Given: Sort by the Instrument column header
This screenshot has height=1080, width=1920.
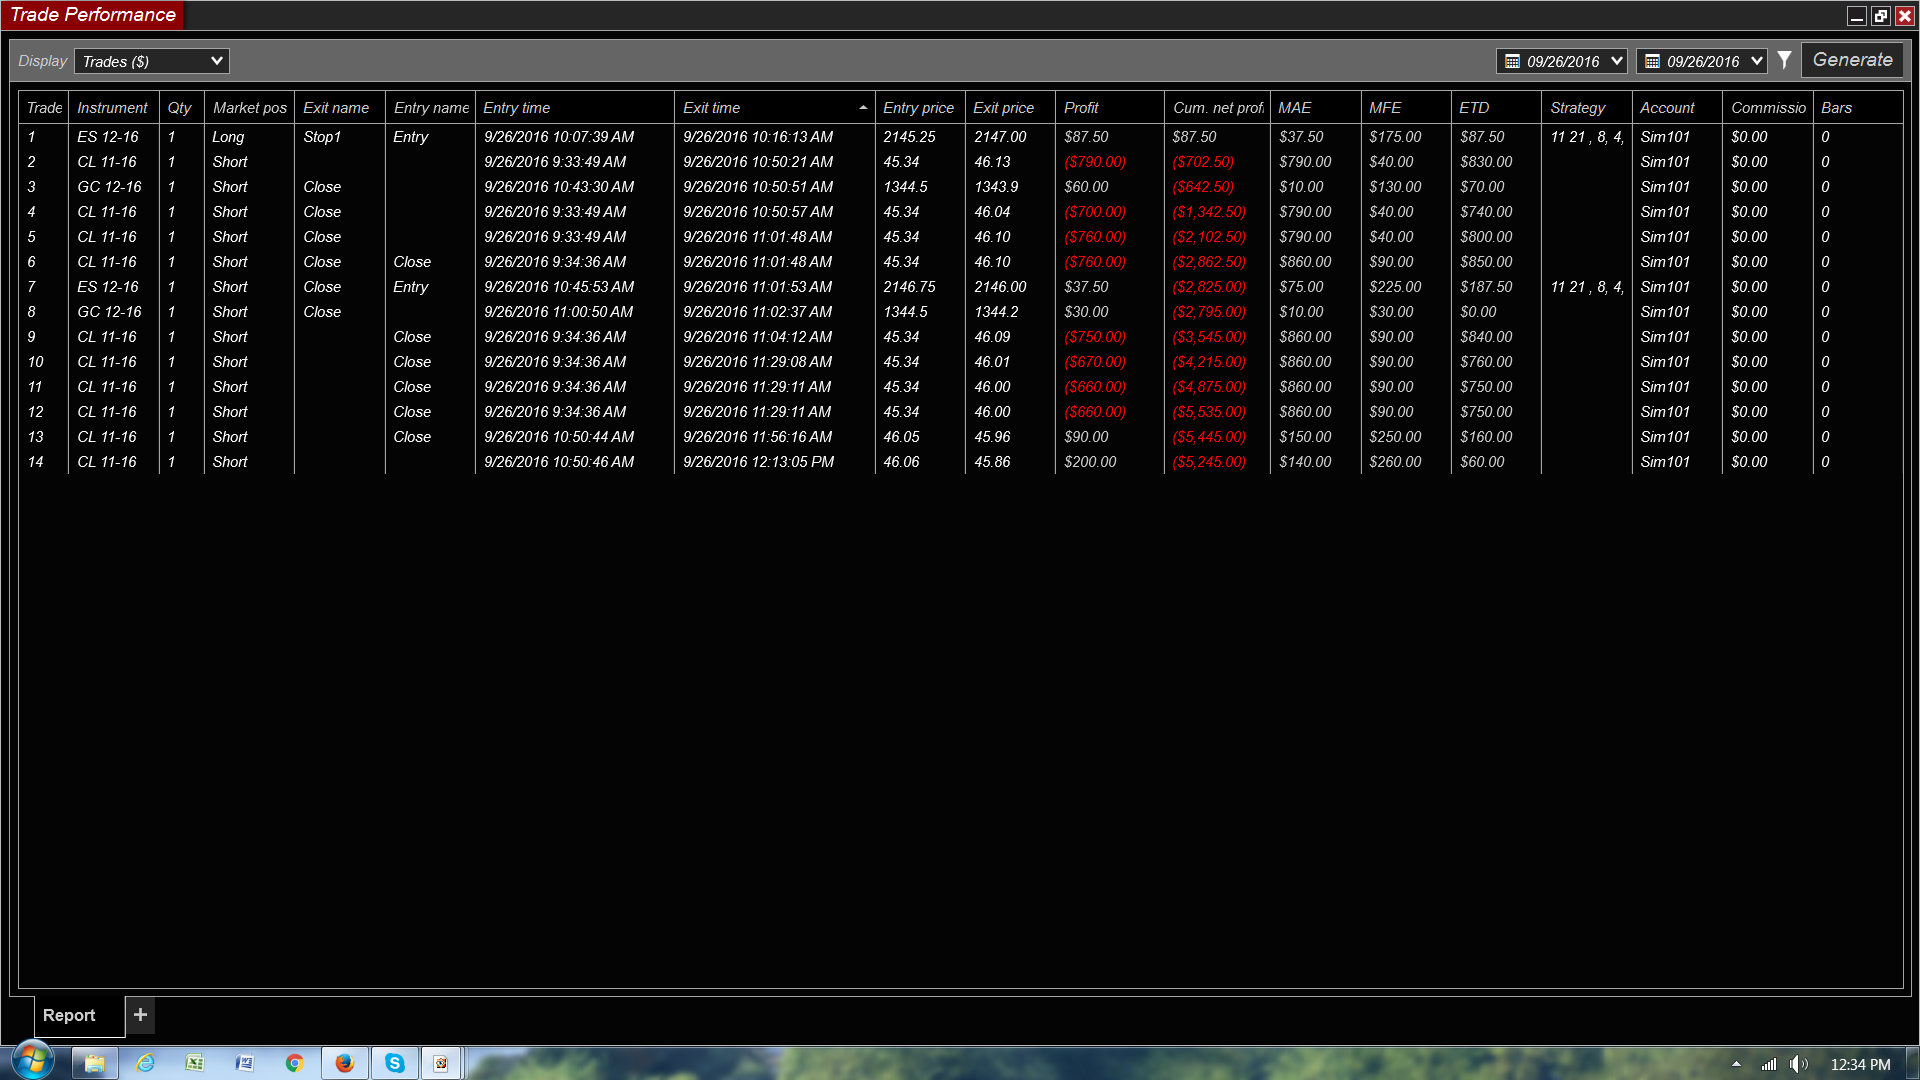Looking at the screenshot, I should 112,108.
